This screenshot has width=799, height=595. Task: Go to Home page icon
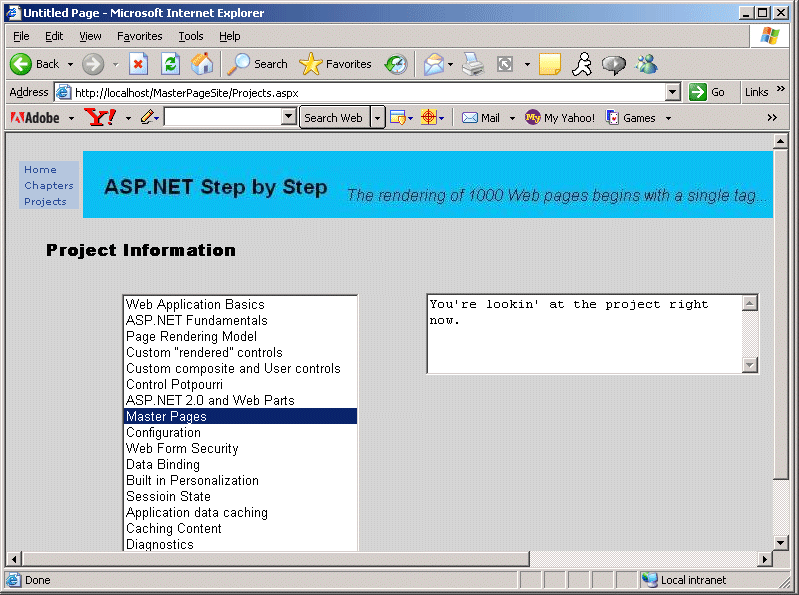202,64
